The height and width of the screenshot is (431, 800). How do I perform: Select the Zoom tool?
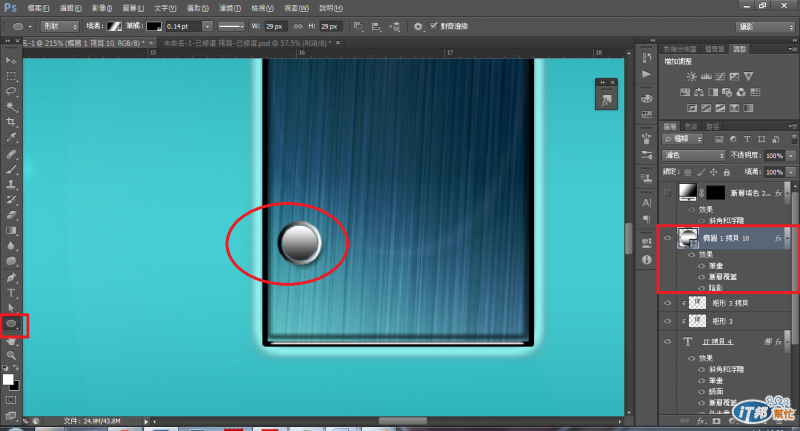coord(11,355)
